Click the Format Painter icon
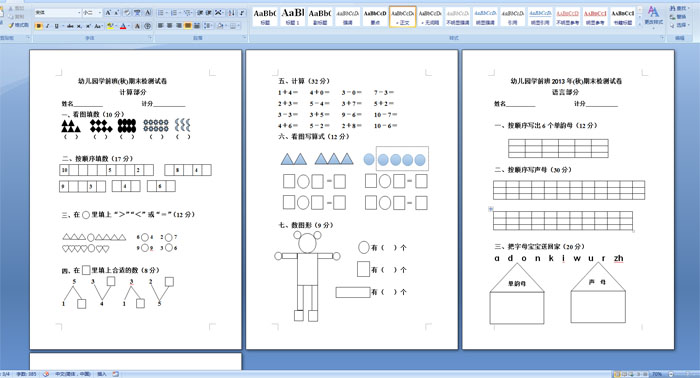The height and width of the screenshot is (378, 700). coord(18,25)
